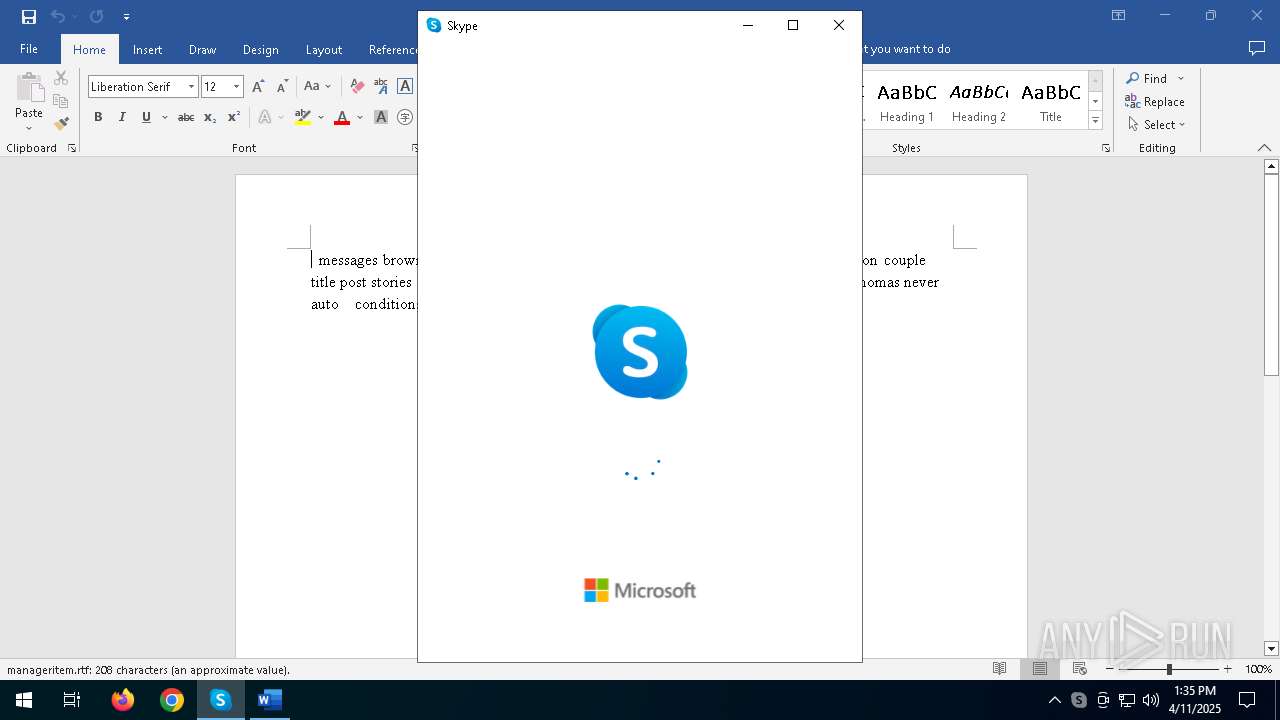The image size is (1280, 720).
Task: Click the Redo/Repeat icon in Word's title bar
Action: (x=96, y=16)
